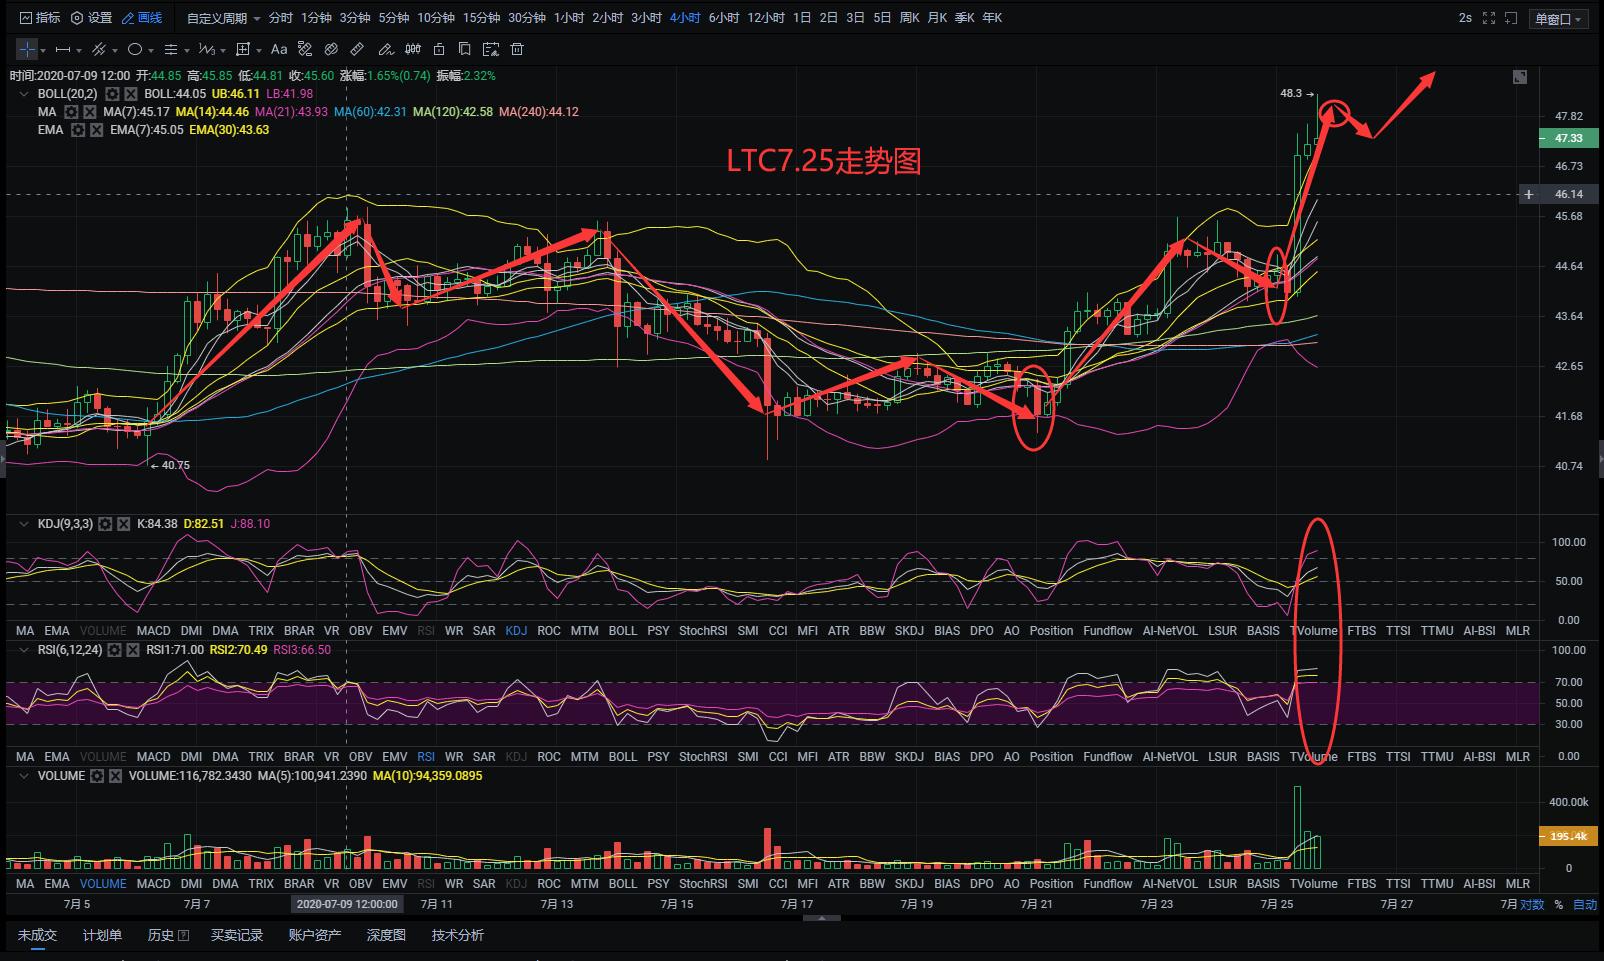The width and height of the screenshot is (1604, 961).
Task: Open the 买卖记录 trade records tab
Action: [237, 935]
